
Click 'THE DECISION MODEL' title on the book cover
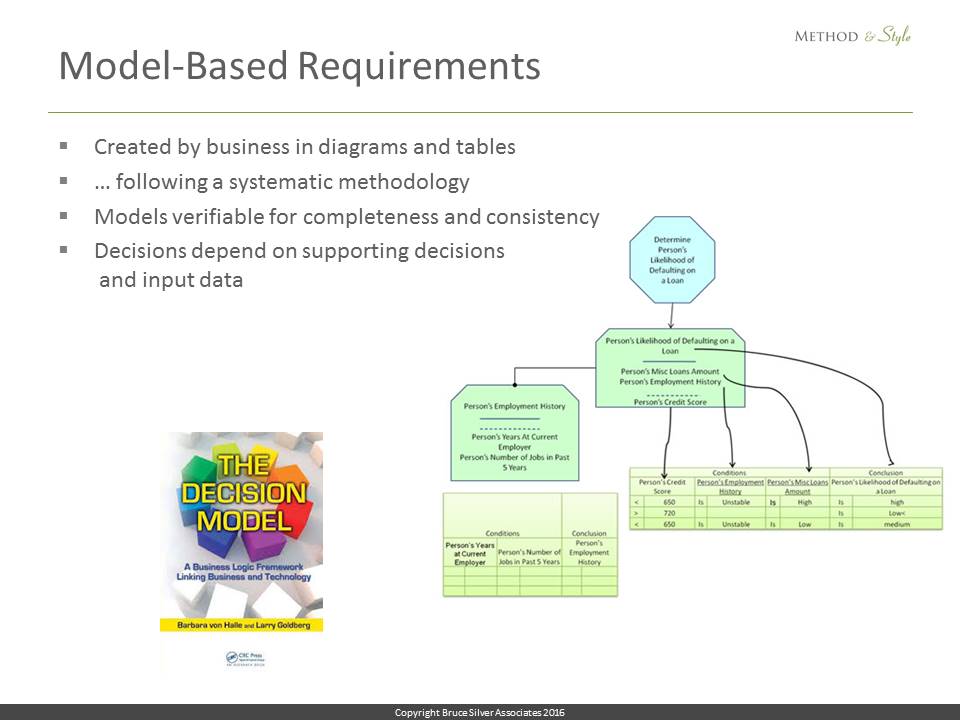[x=243, y=492]
